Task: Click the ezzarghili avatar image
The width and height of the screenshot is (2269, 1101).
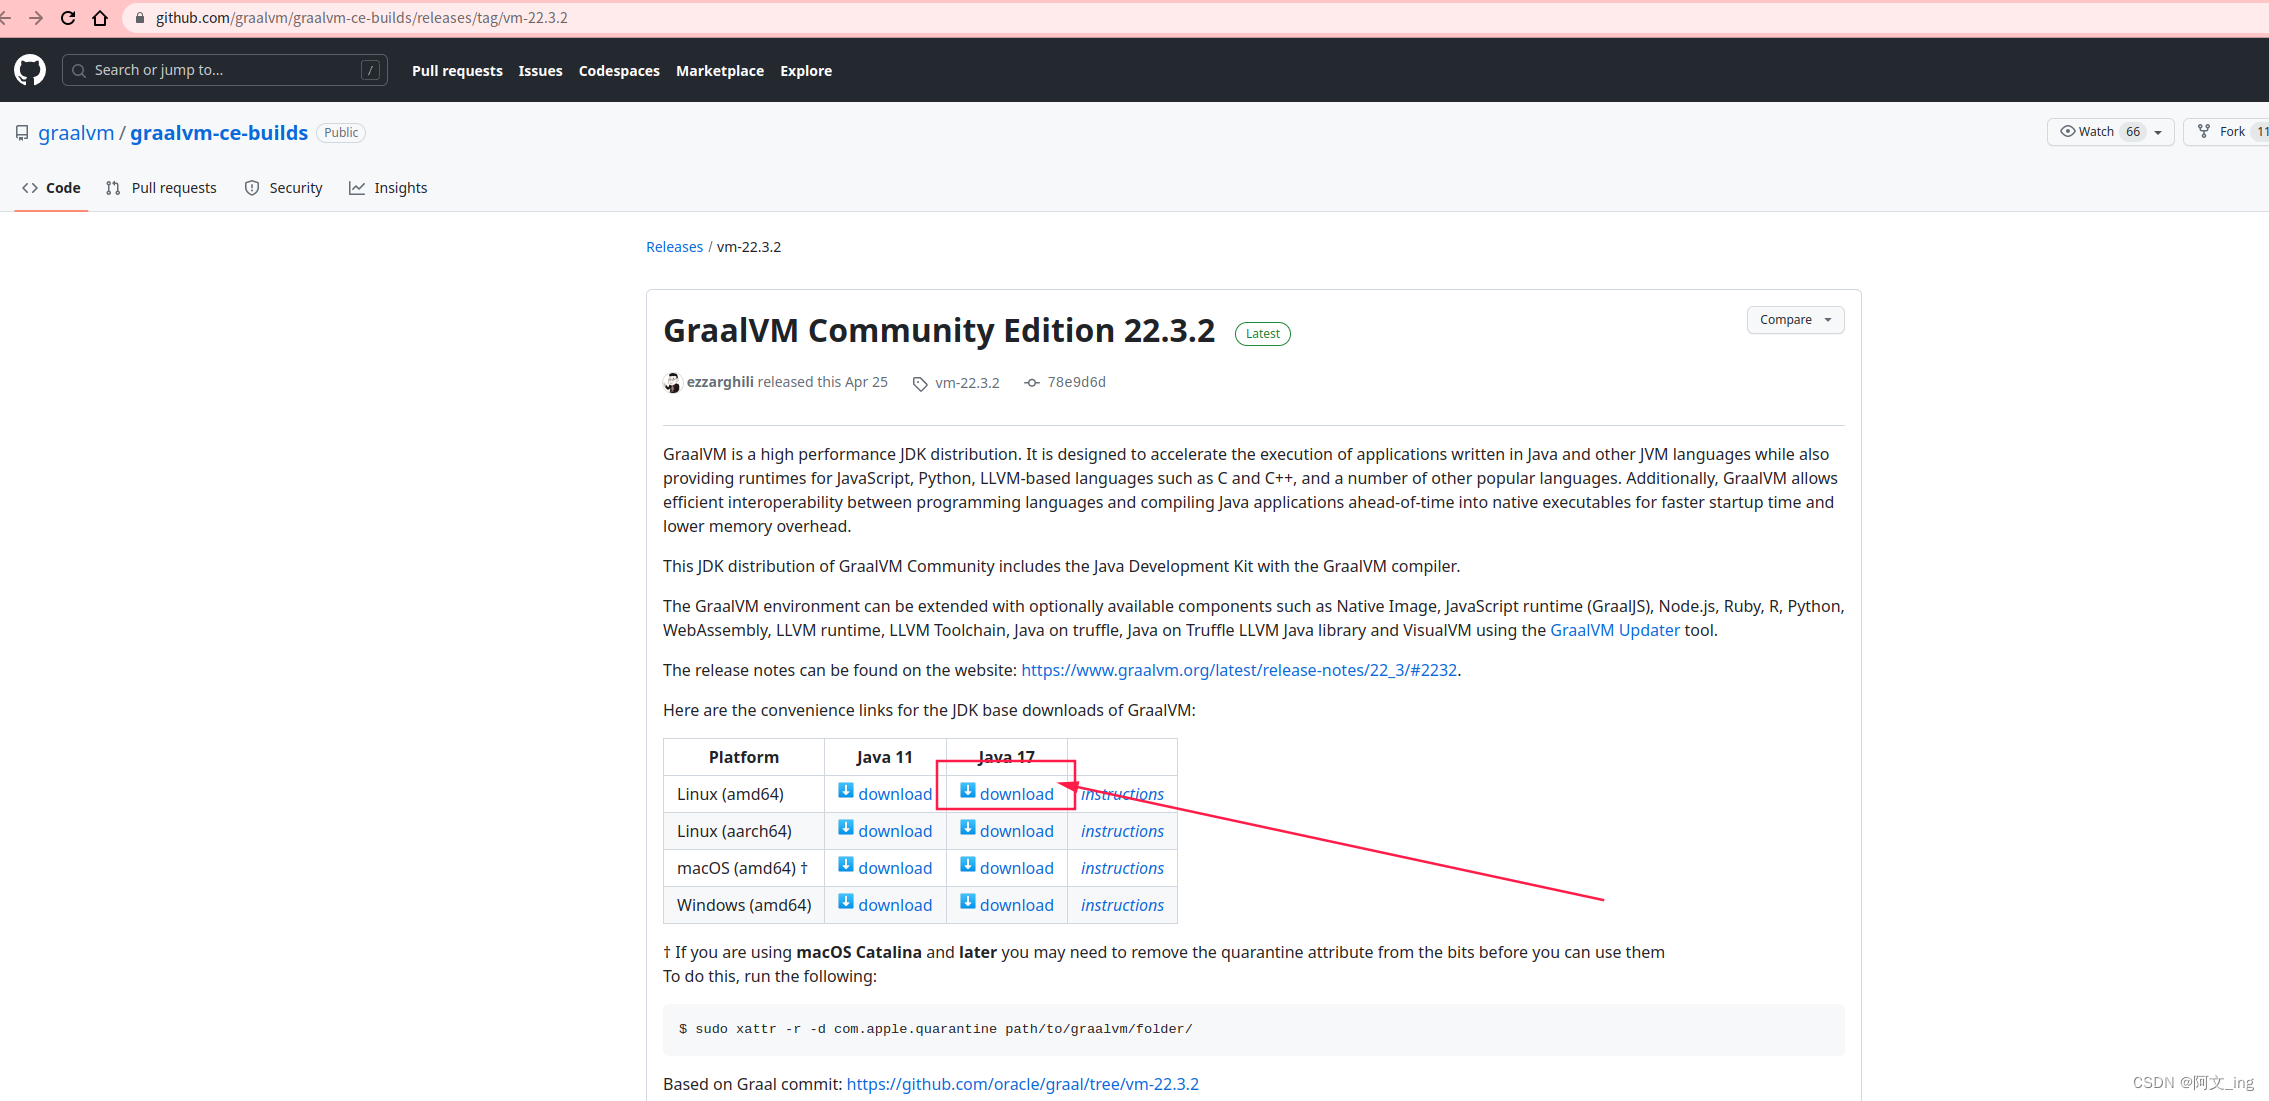Action: point(672,383)
